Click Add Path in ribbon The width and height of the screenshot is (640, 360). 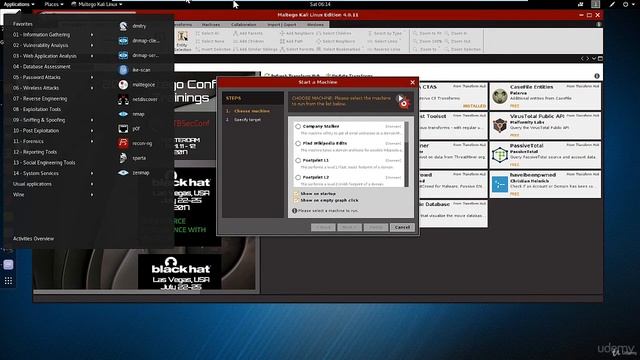pyautogui.click(x=291, y=41)
